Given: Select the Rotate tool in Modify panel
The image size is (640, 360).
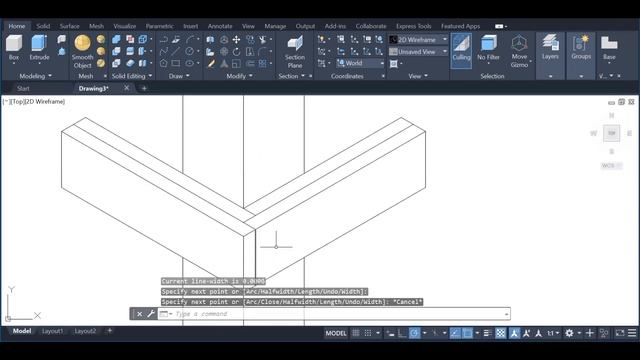Looking at the screenshot, I should click(236, 51).
